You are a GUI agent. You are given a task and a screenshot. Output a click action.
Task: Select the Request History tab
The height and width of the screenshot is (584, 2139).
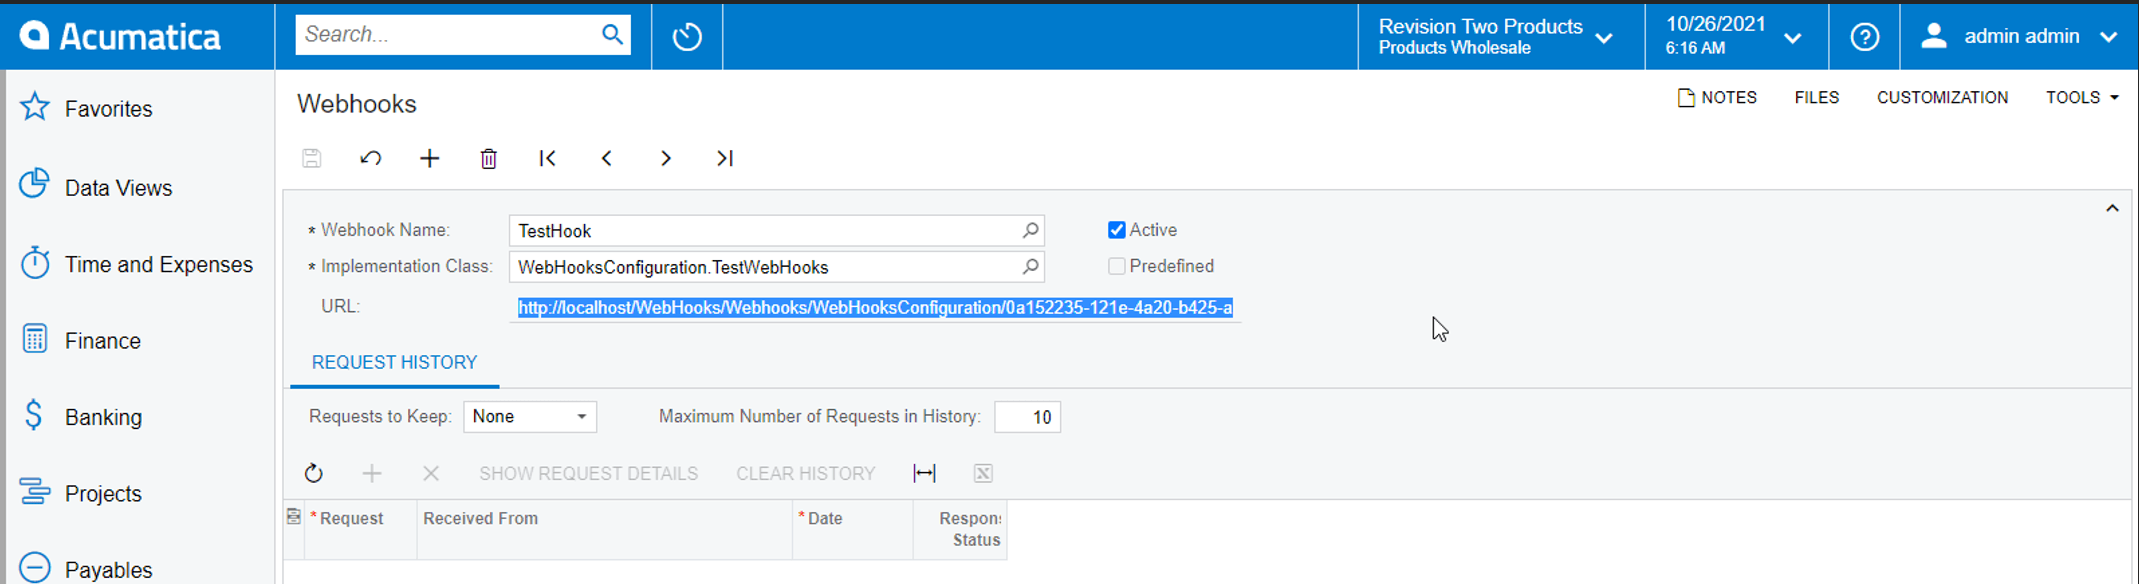(x=394, y=362)
